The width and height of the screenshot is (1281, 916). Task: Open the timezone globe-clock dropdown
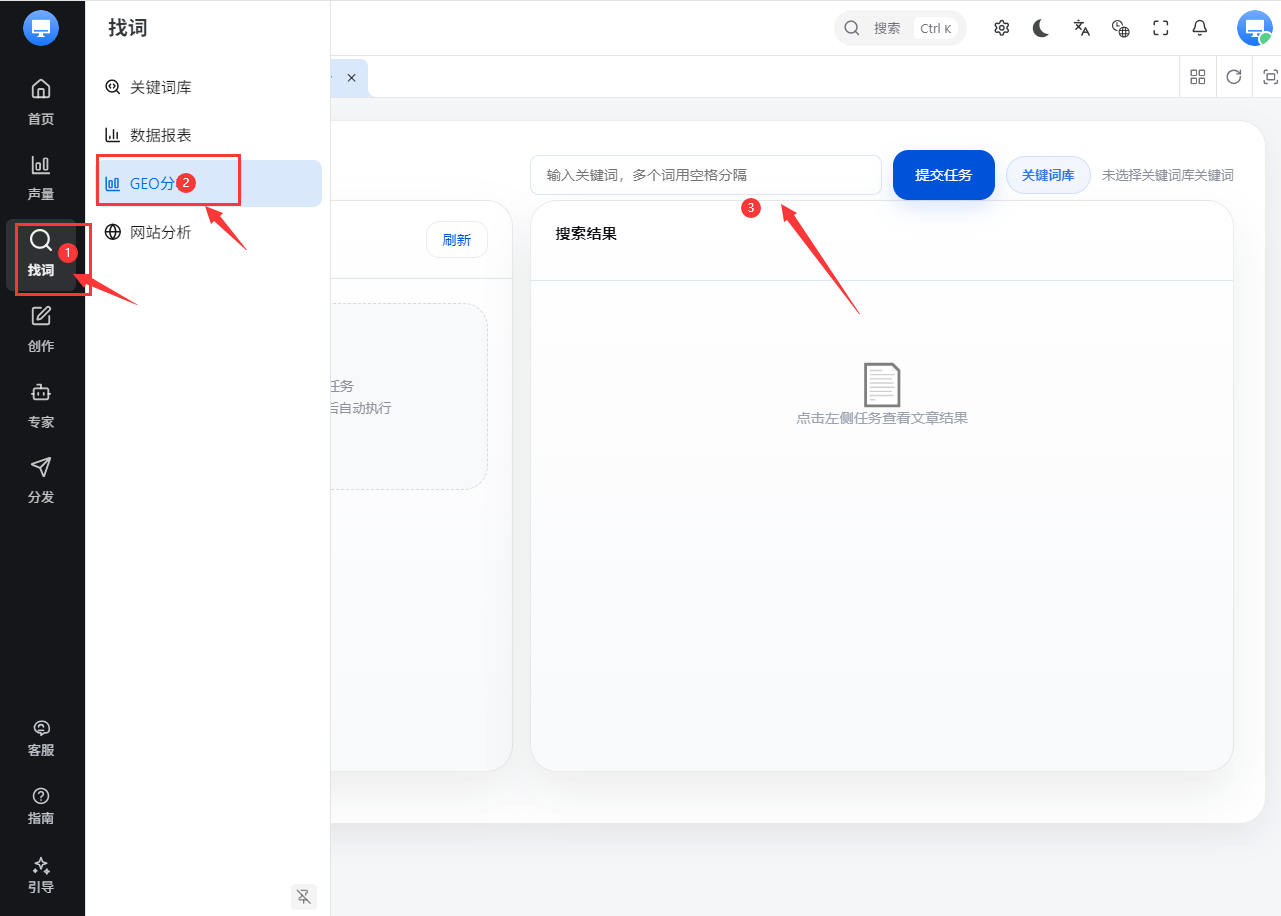click(x=1121, y=28)
